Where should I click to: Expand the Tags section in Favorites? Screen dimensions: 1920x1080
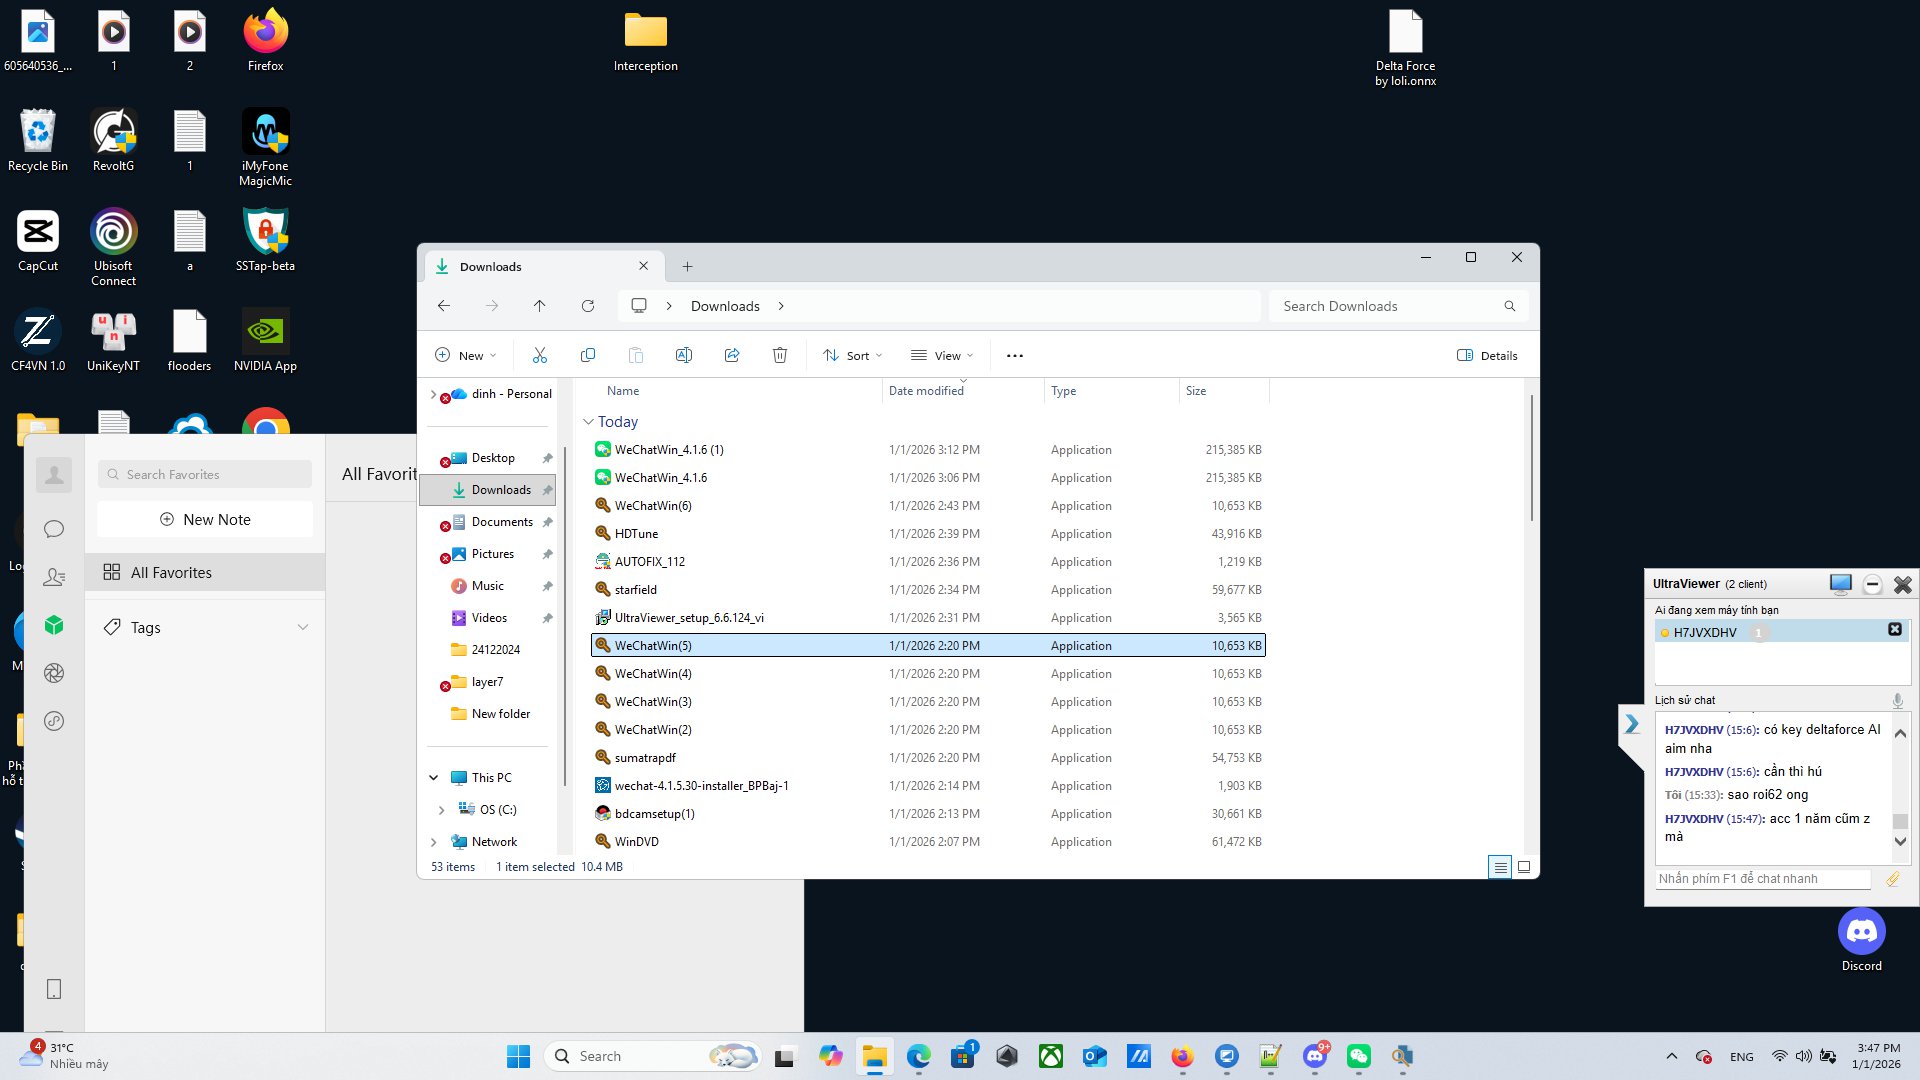pyautogui.click(x=303, y=628)
